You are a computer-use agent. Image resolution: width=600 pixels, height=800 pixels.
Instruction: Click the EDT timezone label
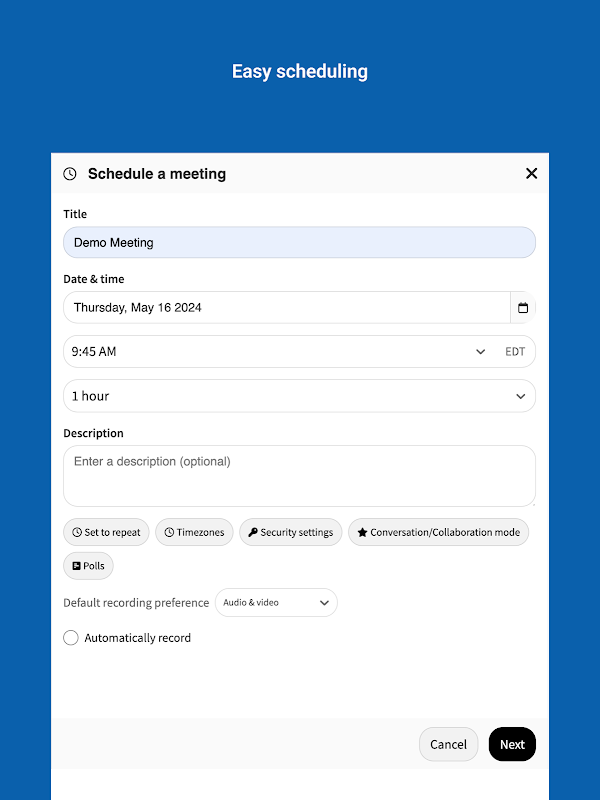pos(515,352)
